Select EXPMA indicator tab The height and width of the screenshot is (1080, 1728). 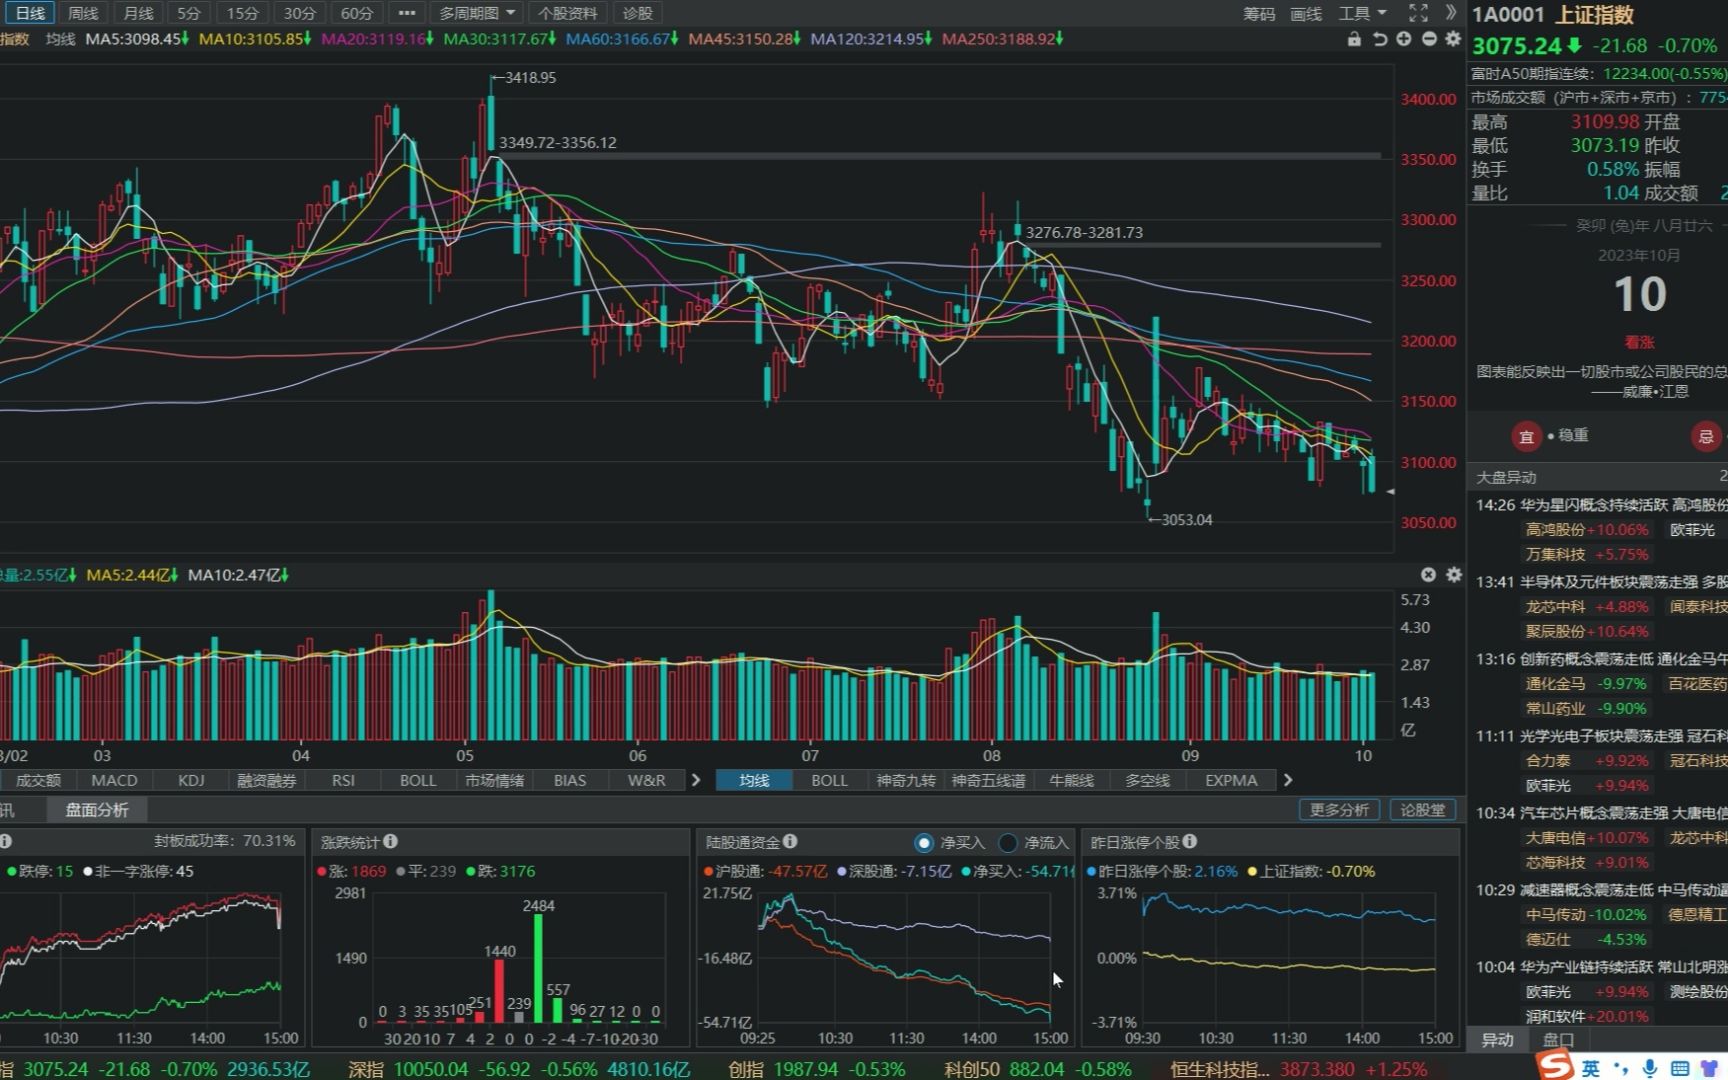(x=1231, y=780)
